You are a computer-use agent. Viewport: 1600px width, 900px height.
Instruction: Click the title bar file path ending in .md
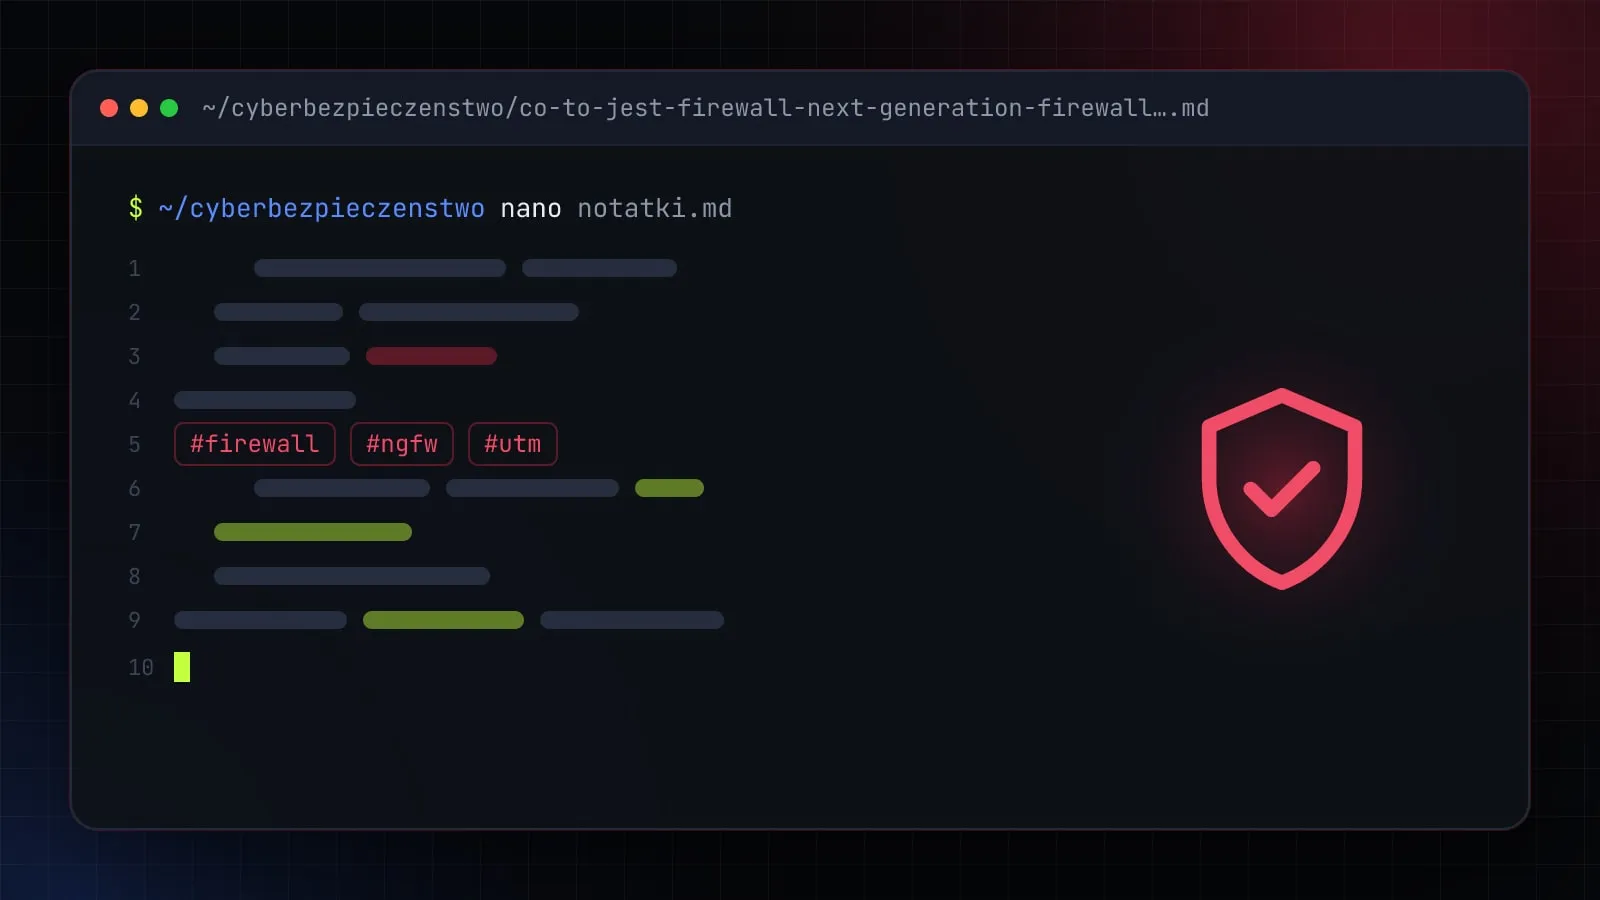[x=706, y=108]
